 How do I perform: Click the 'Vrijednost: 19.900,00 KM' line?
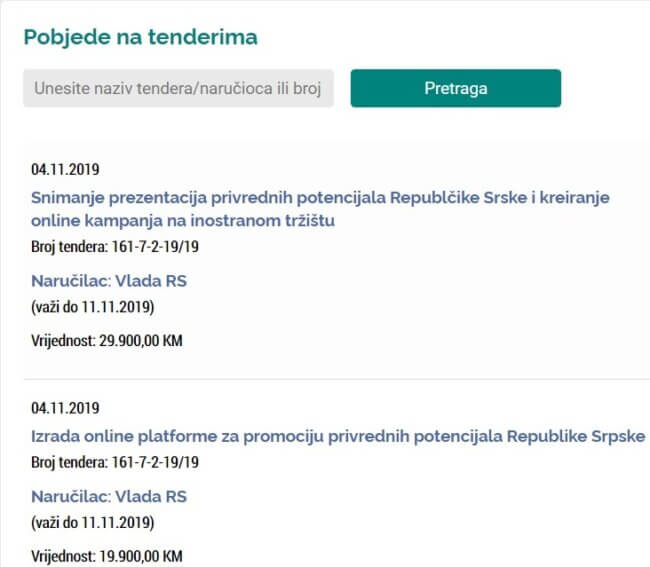point(107,555)
